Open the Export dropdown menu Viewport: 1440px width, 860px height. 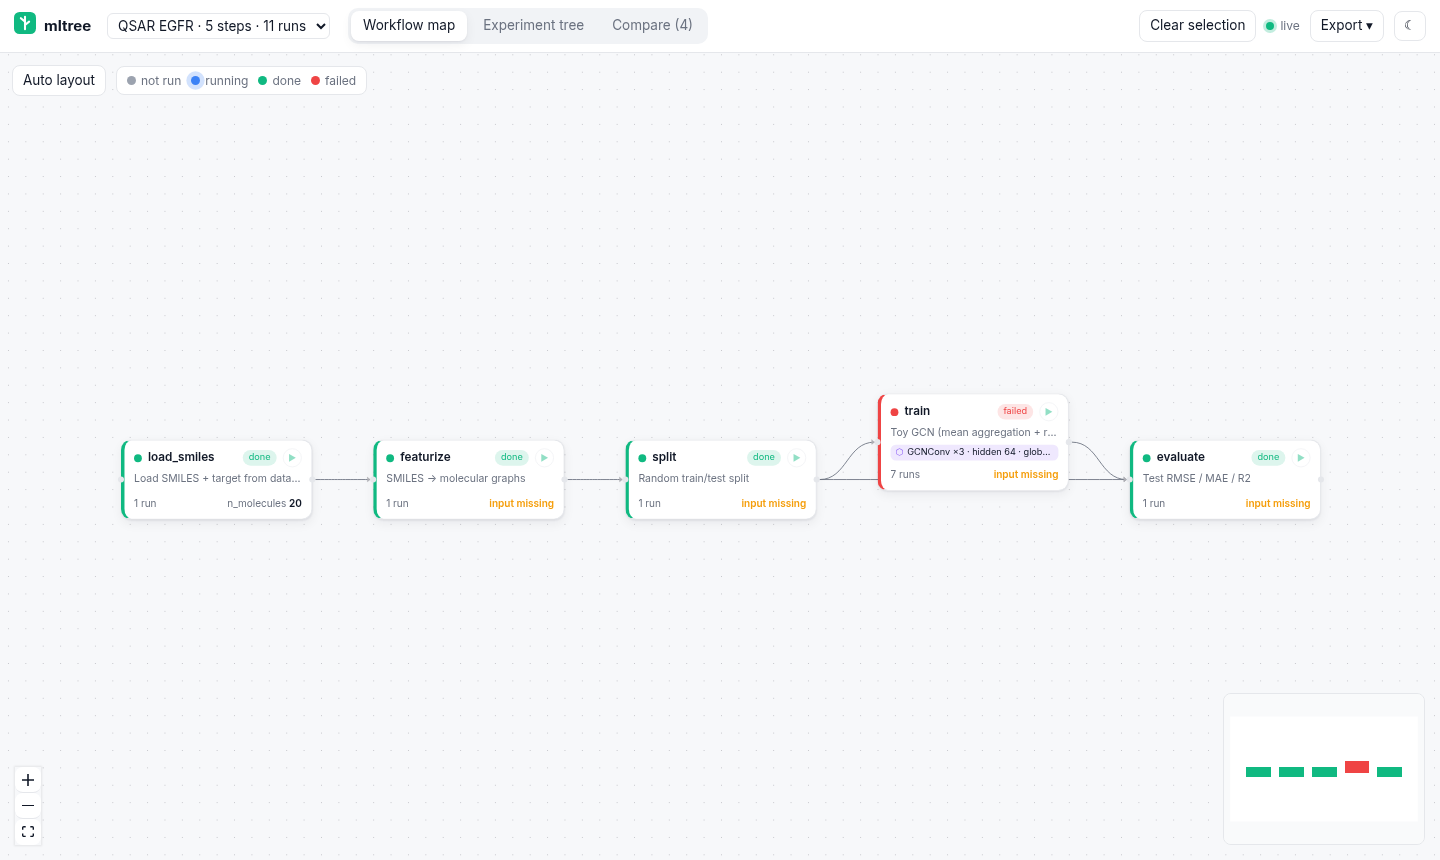coord(1346,25)
